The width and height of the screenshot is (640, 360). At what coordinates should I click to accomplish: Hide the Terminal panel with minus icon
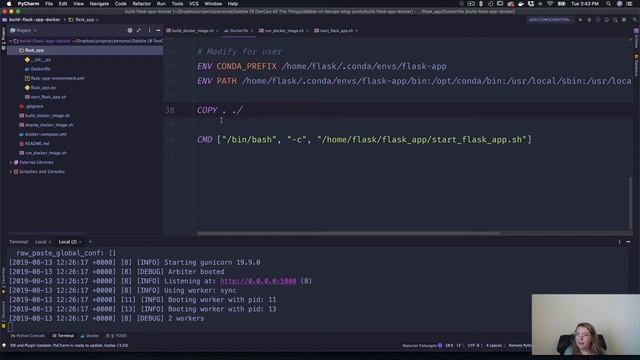[x=628, y=242]
